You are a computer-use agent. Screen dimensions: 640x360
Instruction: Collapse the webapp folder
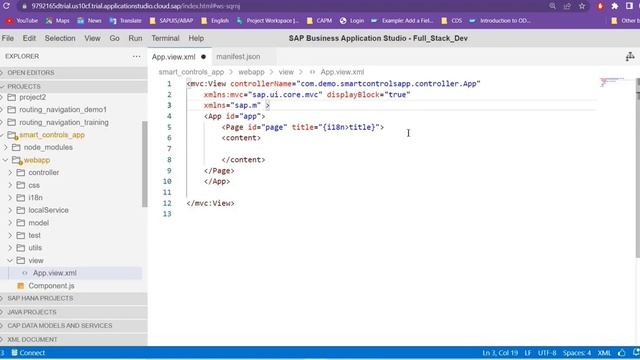[37, 160]
